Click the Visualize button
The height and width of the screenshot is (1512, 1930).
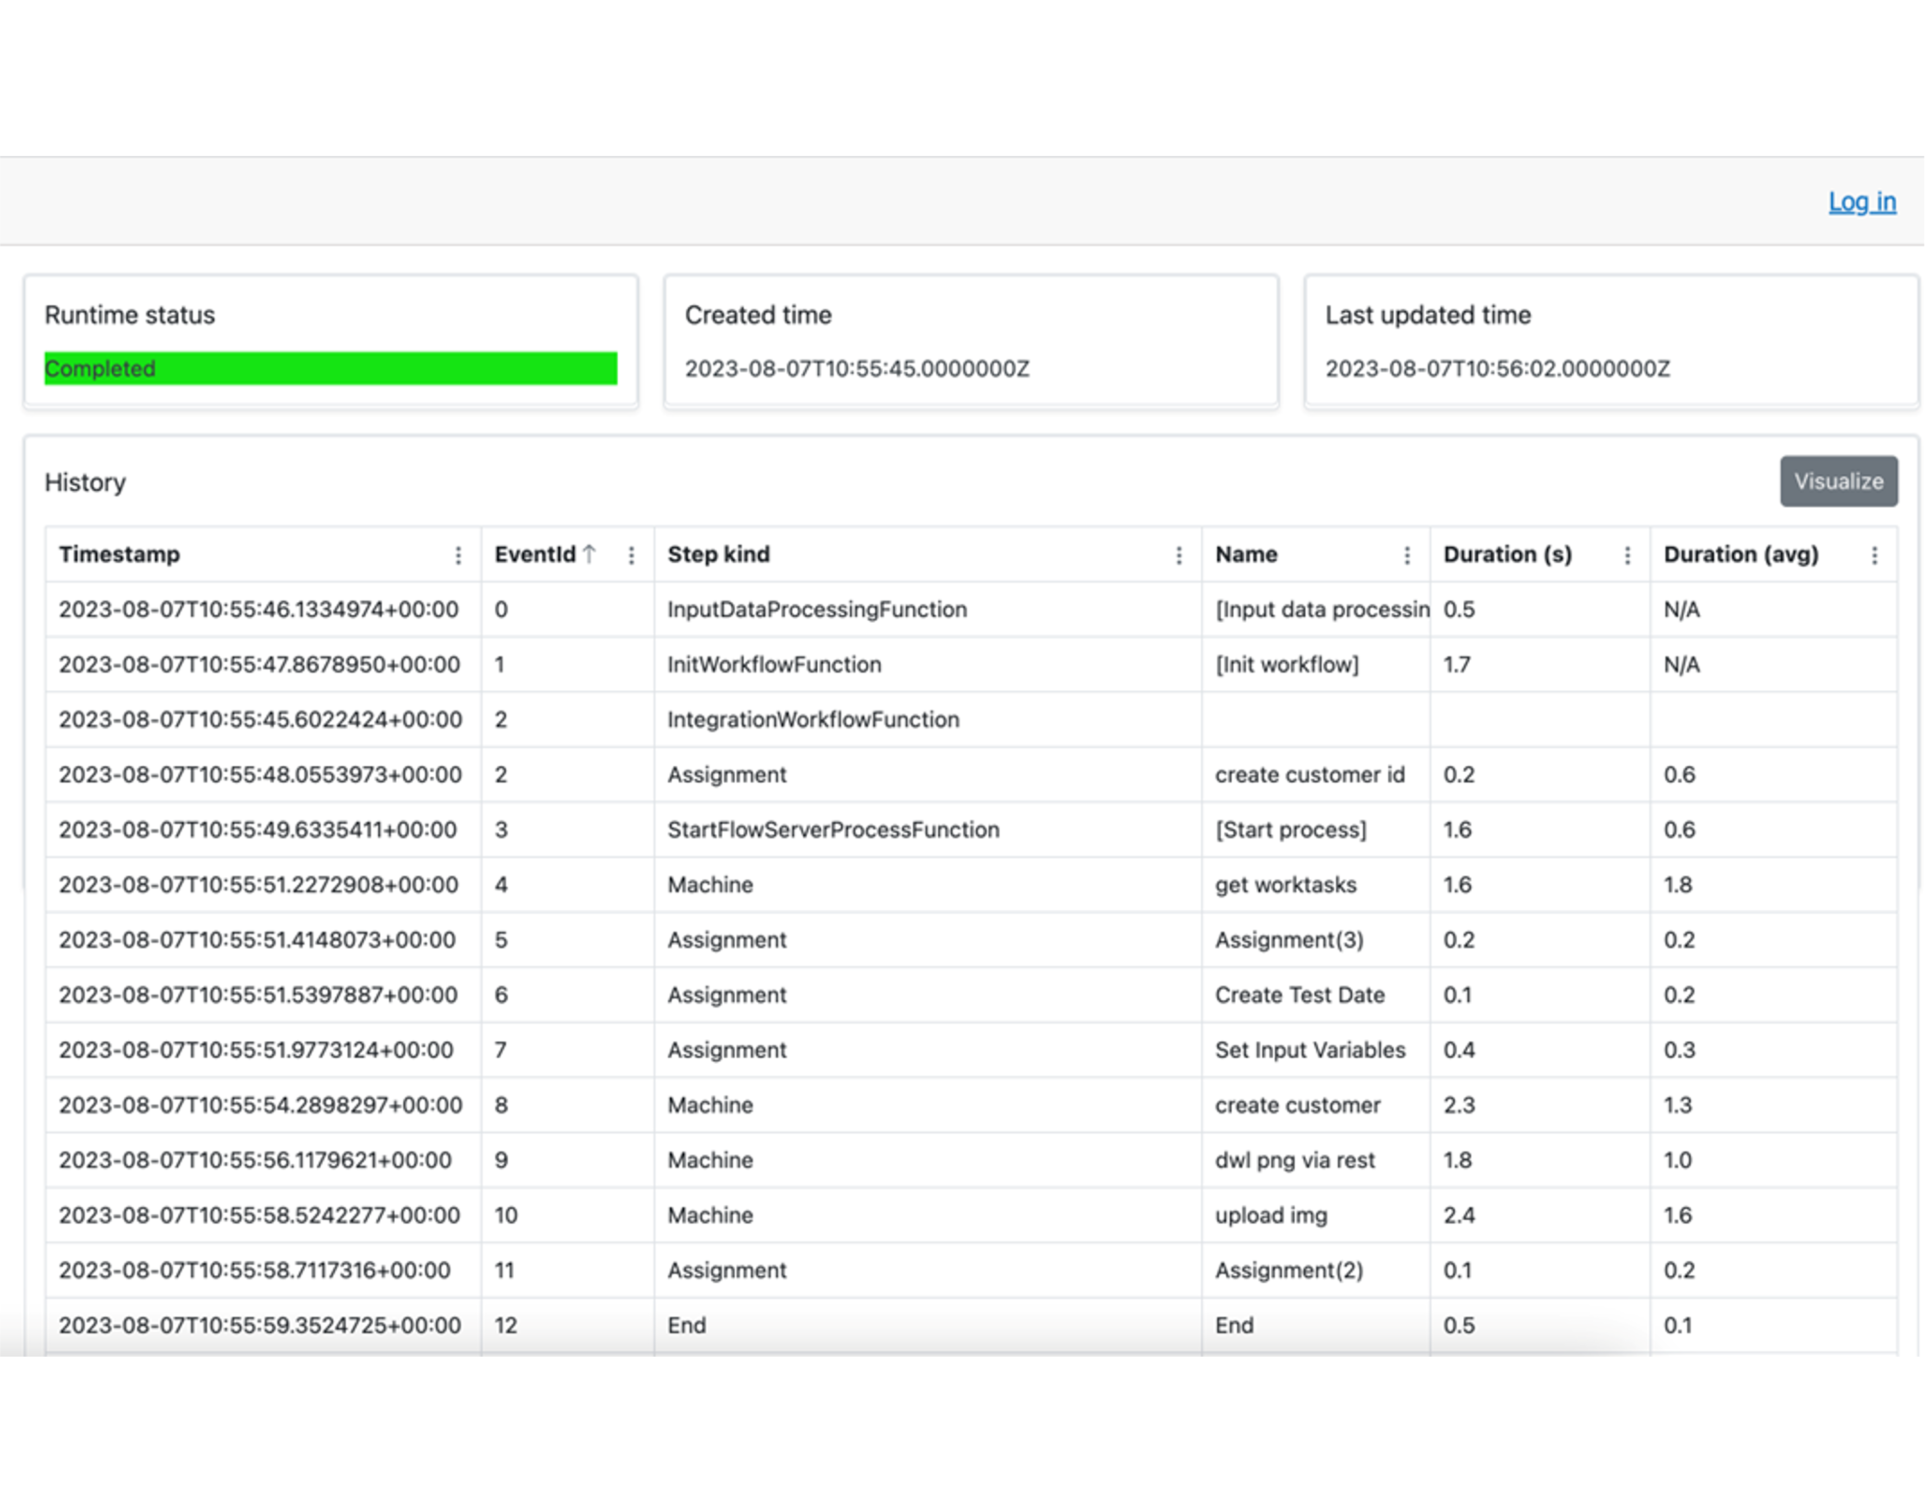(1838, 481)
